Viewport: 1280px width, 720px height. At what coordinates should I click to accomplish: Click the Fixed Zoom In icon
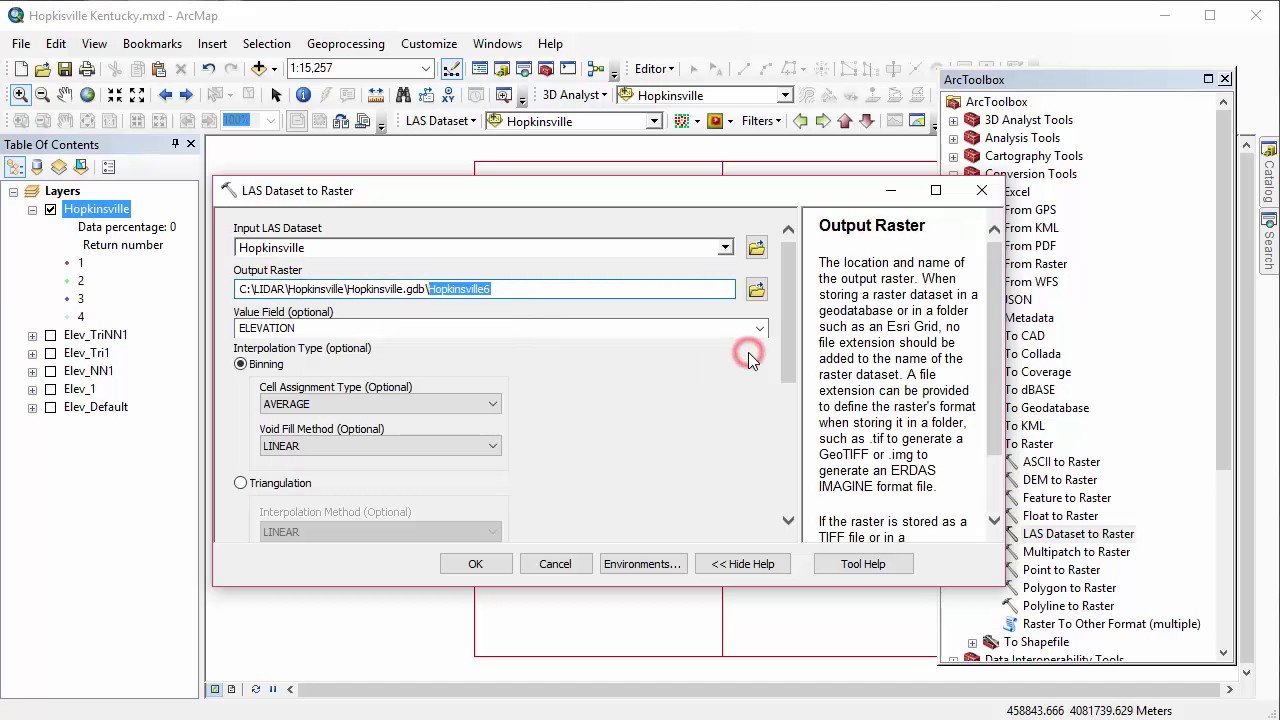115,95
